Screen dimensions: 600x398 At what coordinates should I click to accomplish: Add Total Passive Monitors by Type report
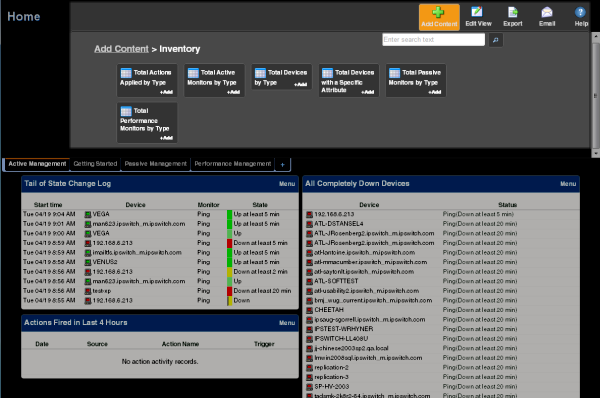pos(435,92)
